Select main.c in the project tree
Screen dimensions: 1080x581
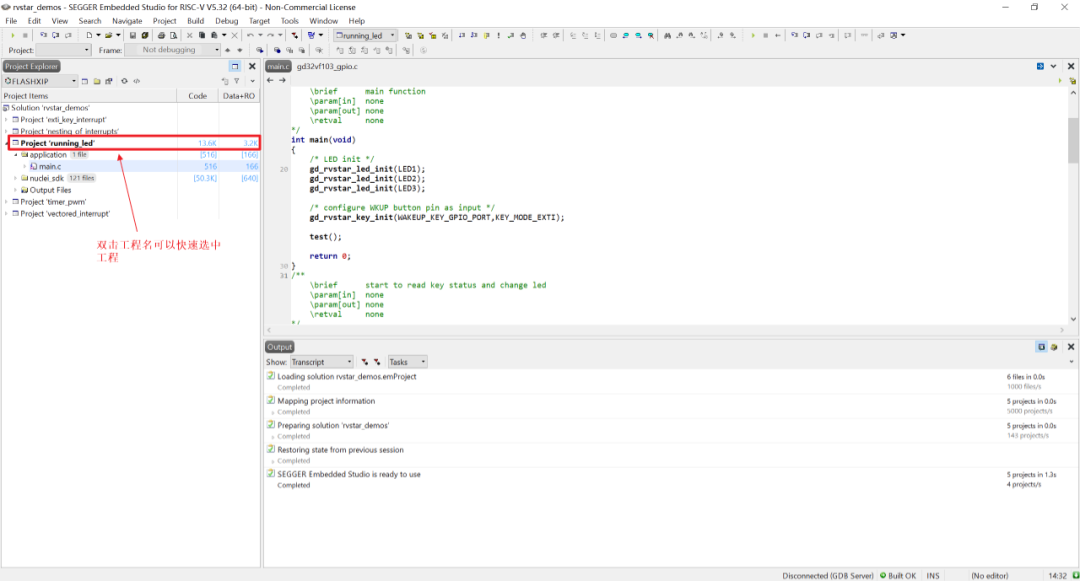(50, 167)
